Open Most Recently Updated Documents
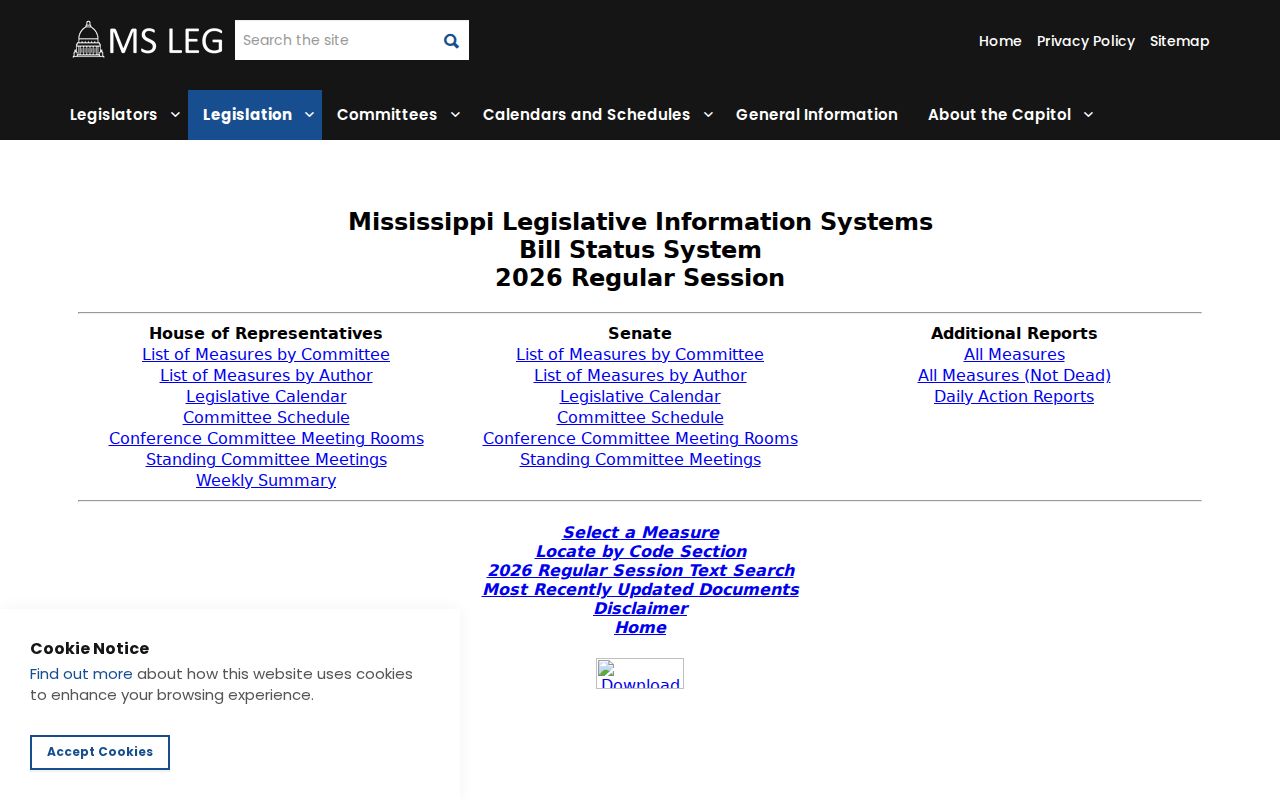1280x800 pixels. (x=640, y=589)
